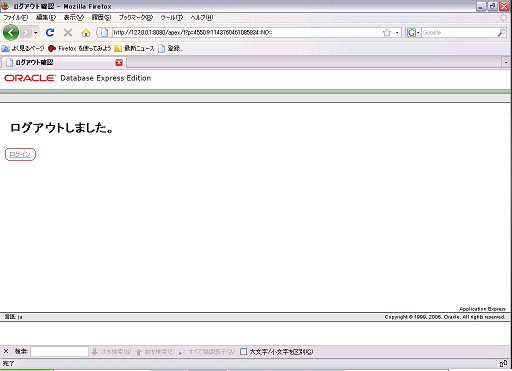This screenshot has height=371, width=512.
Task: Bookmark this page with the star icon
Action: click(387, 32)
